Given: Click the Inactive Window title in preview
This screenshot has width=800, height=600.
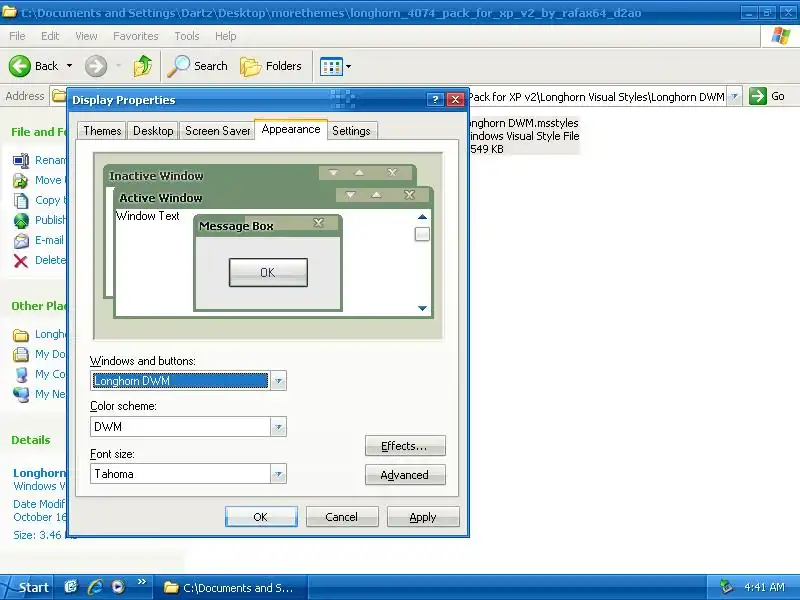Looking at the screenshot, I should click(x=156, y=176).
